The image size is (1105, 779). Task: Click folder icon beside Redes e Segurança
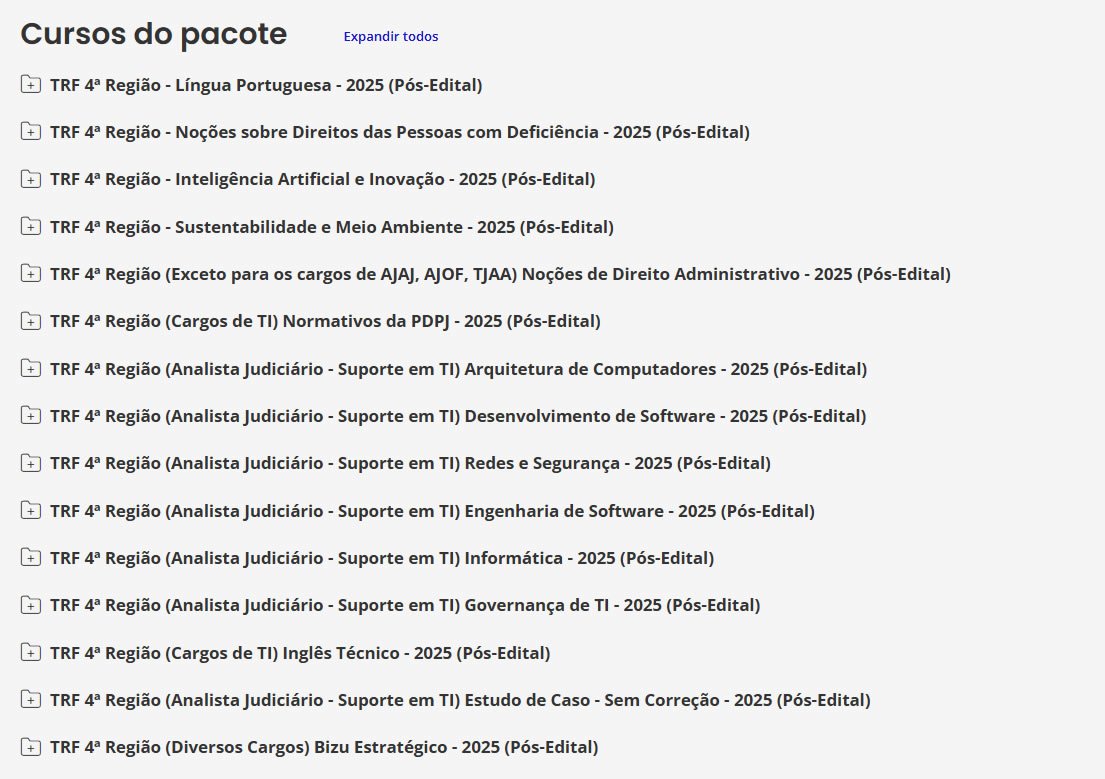click(31, 464)
